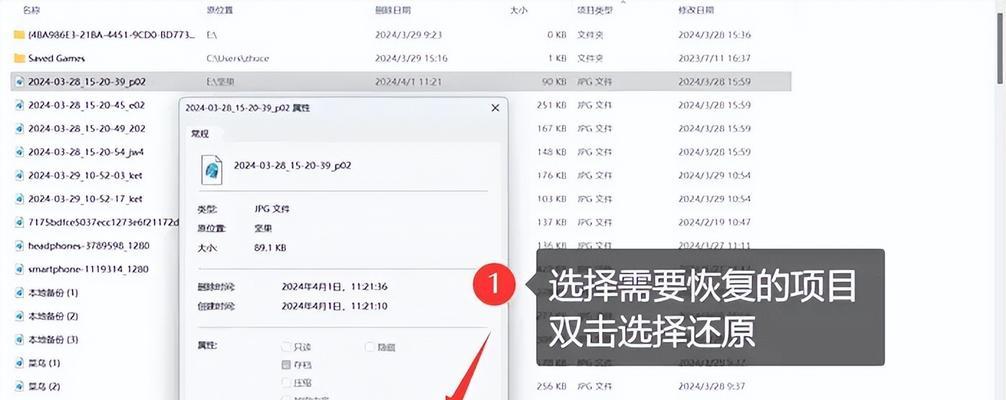The width and height of the screenshot is (1006, 400).
Task: Click the file icon of smartphone-1119314_1280
Action: point(20,269)
